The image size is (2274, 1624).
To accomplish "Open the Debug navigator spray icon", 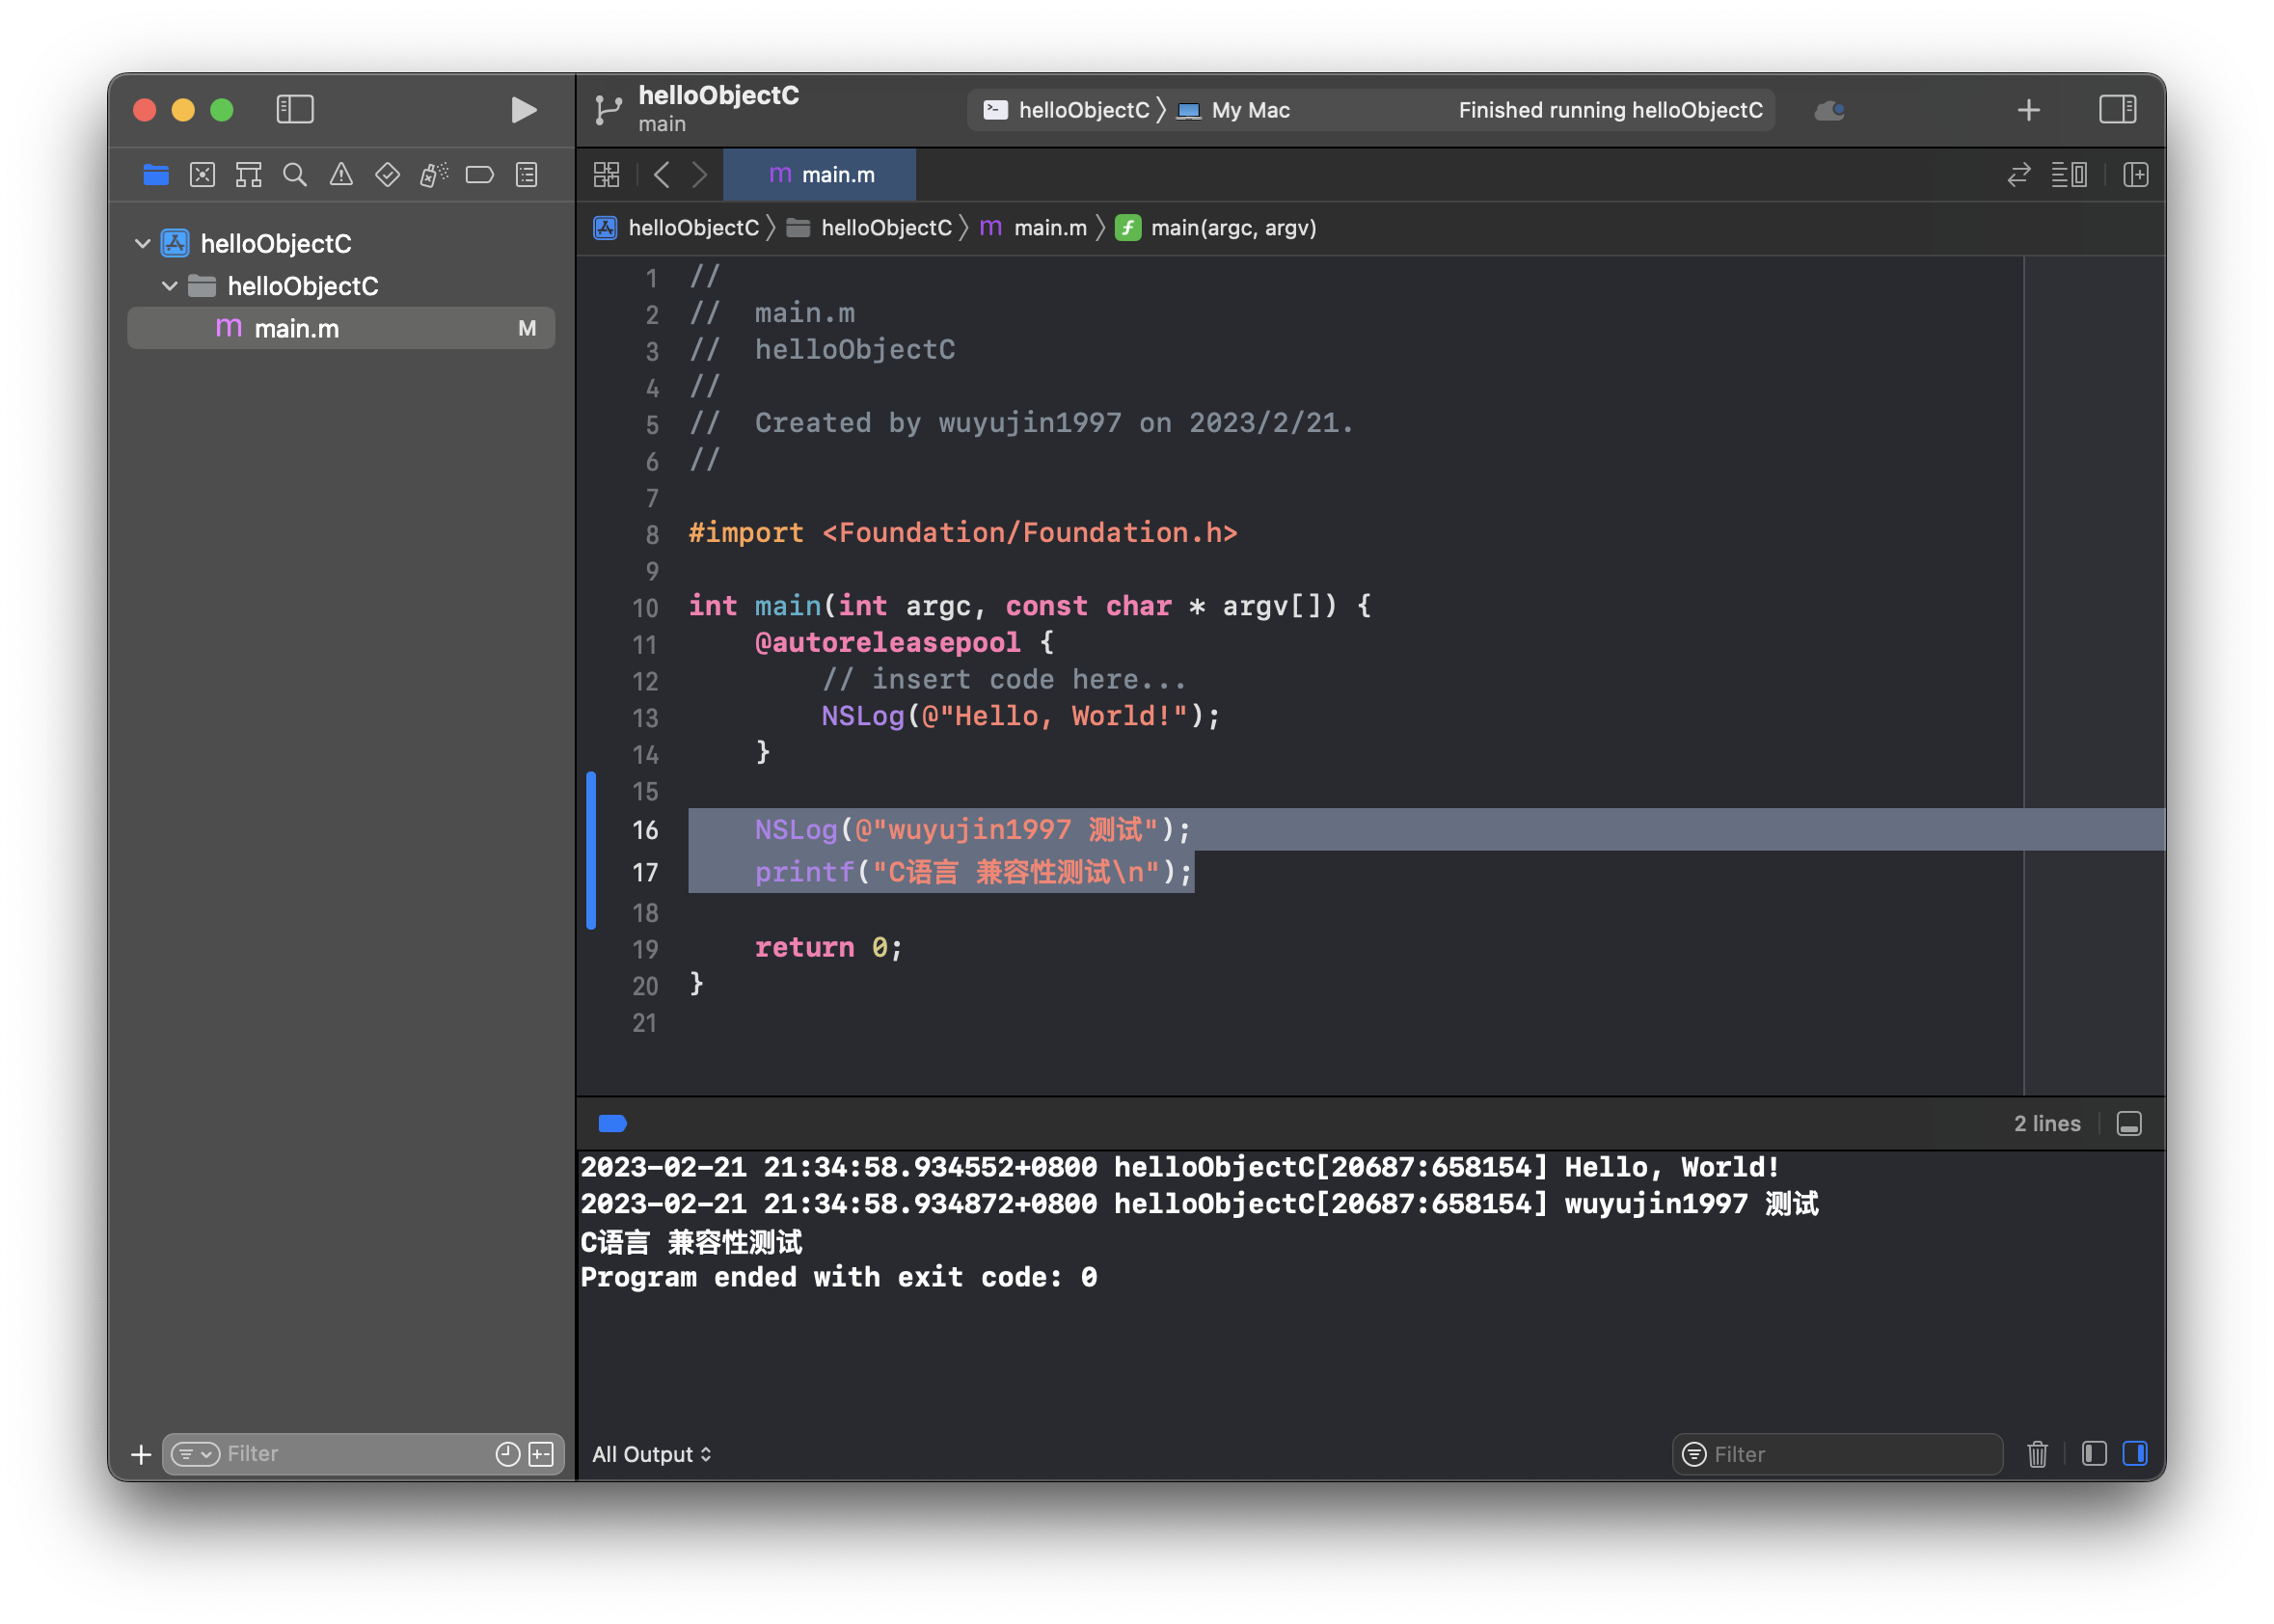I will (x=433, y=175).
